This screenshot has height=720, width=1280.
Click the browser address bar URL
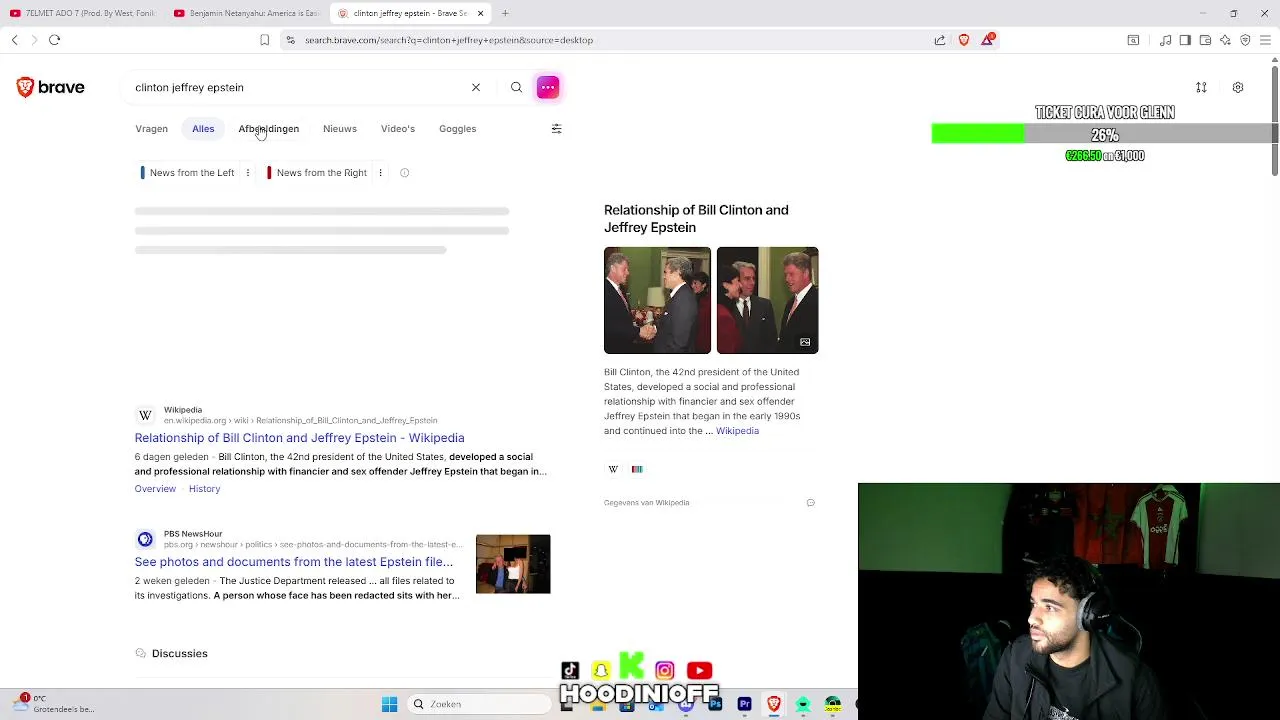pyautogui.click(x=449, y=40)
